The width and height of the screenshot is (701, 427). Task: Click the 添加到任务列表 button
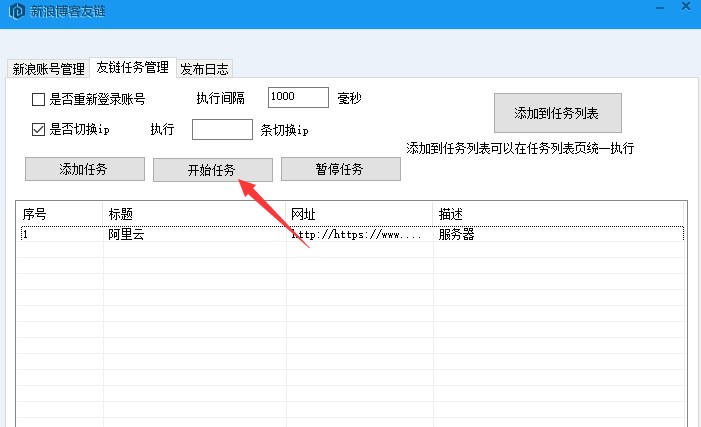coord(557,113)
